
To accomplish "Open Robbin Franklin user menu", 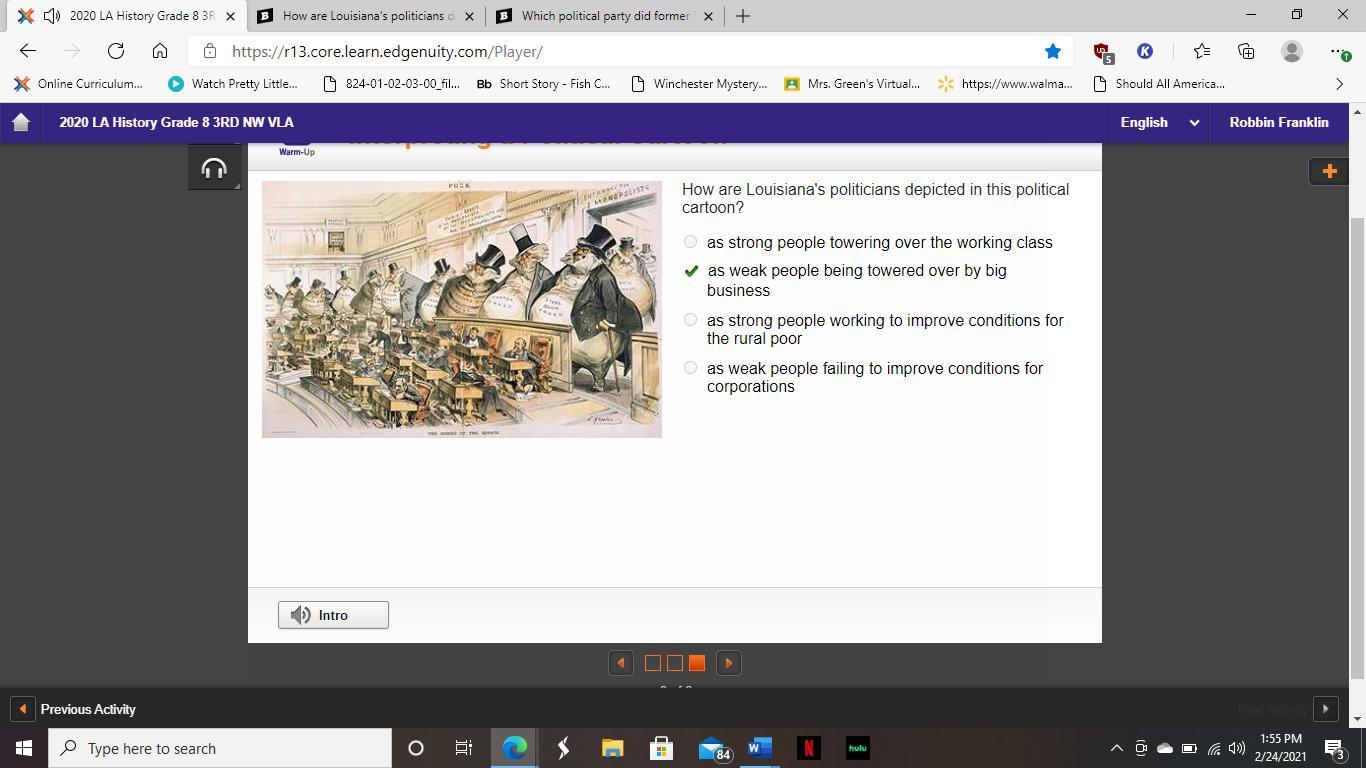I will click(1279, 122).
